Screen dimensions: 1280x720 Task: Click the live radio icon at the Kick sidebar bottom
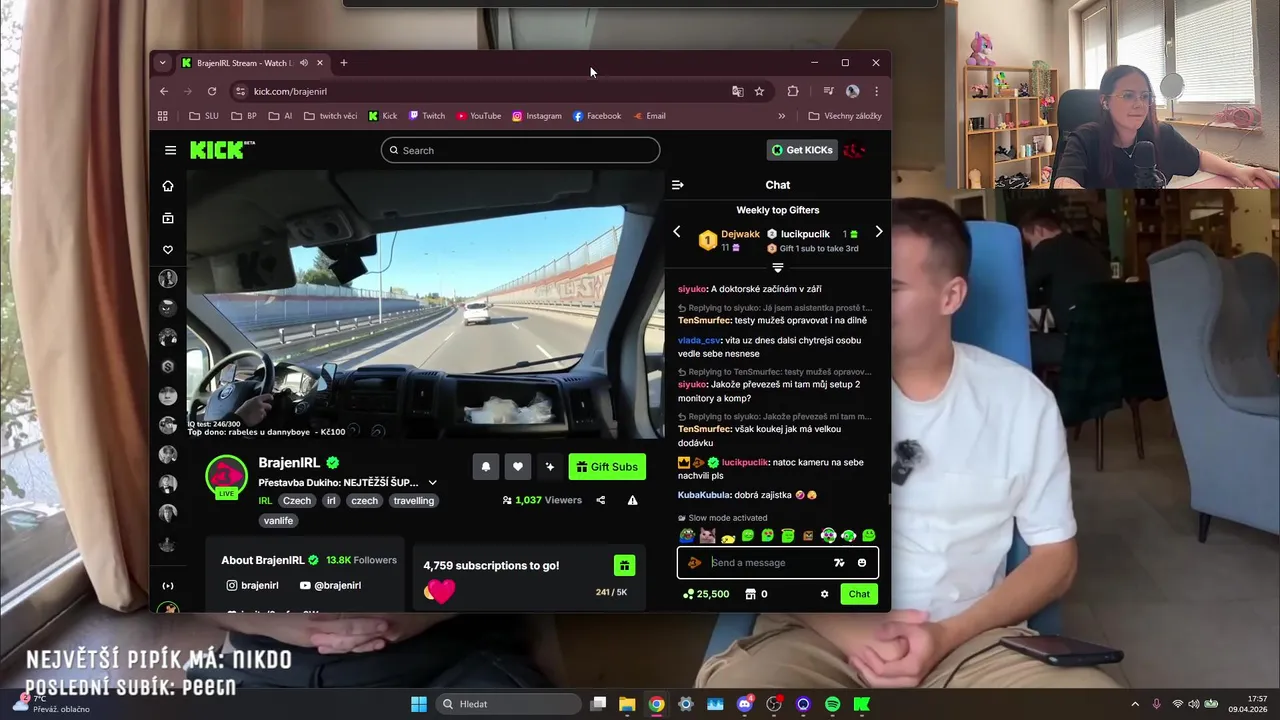click(x=168, y=586)
